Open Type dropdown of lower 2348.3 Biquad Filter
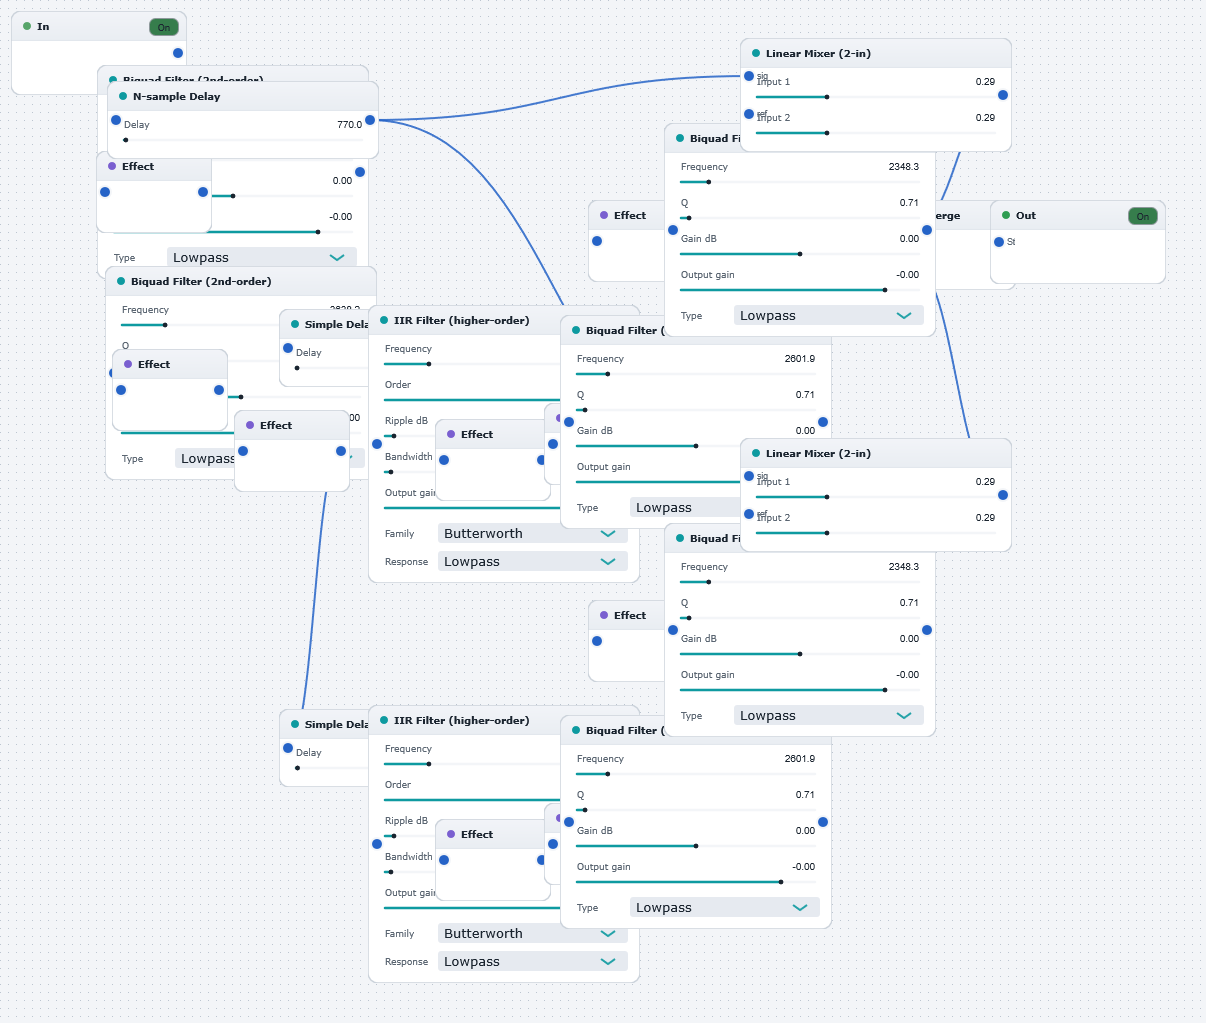This screenshot has width=1206, height=1023. (828, 716)
